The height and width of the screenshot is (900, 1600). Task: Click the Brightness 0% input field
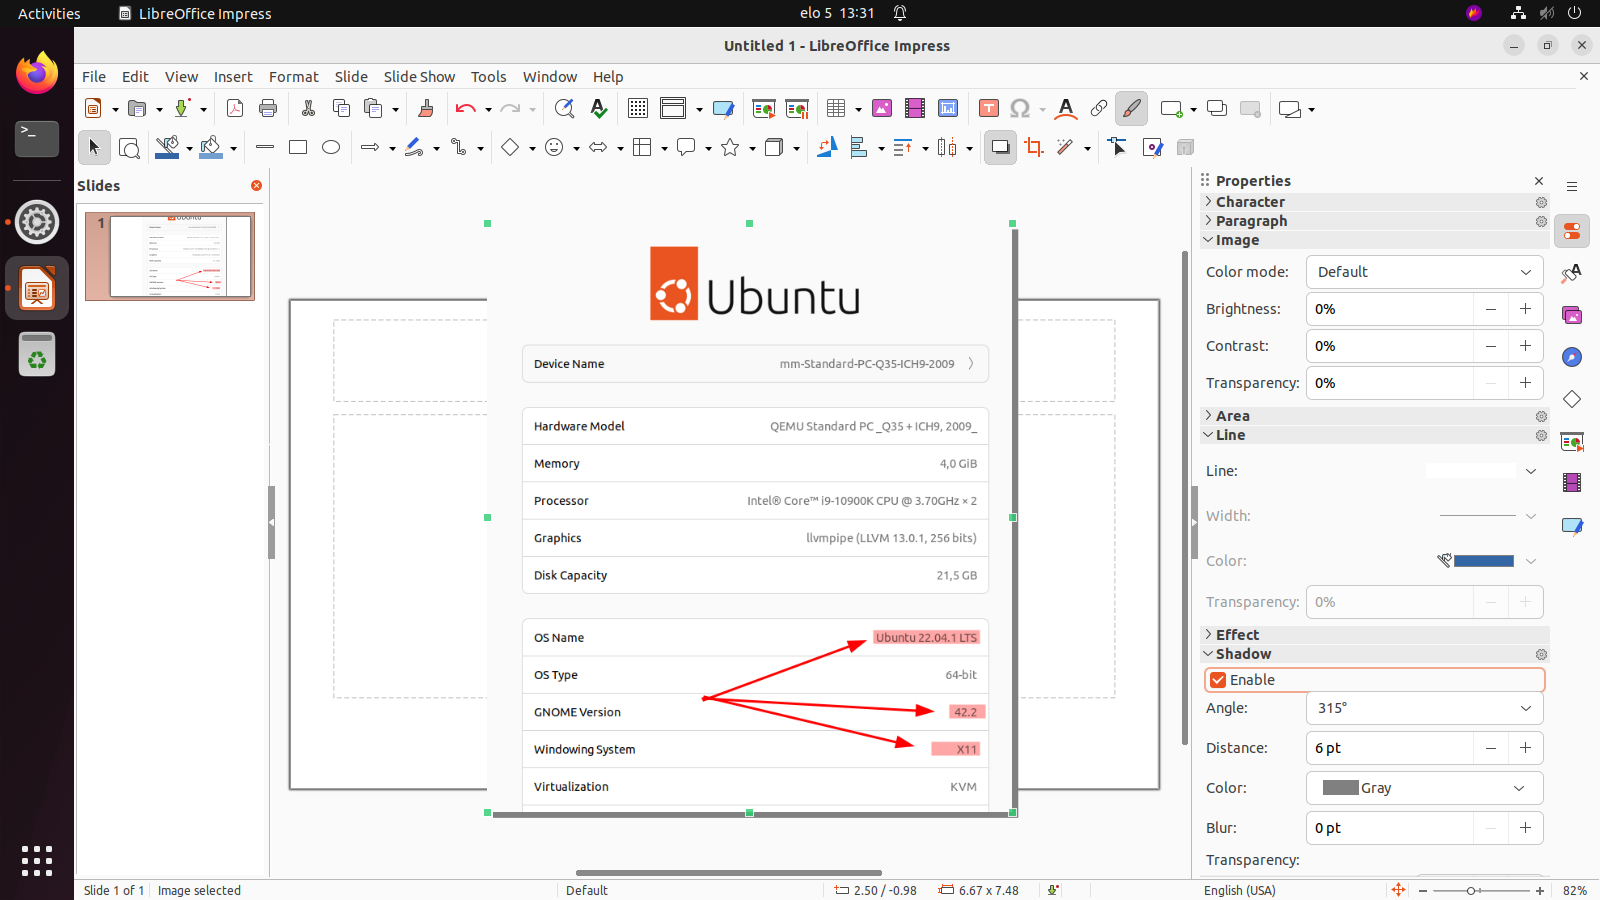1390,309
